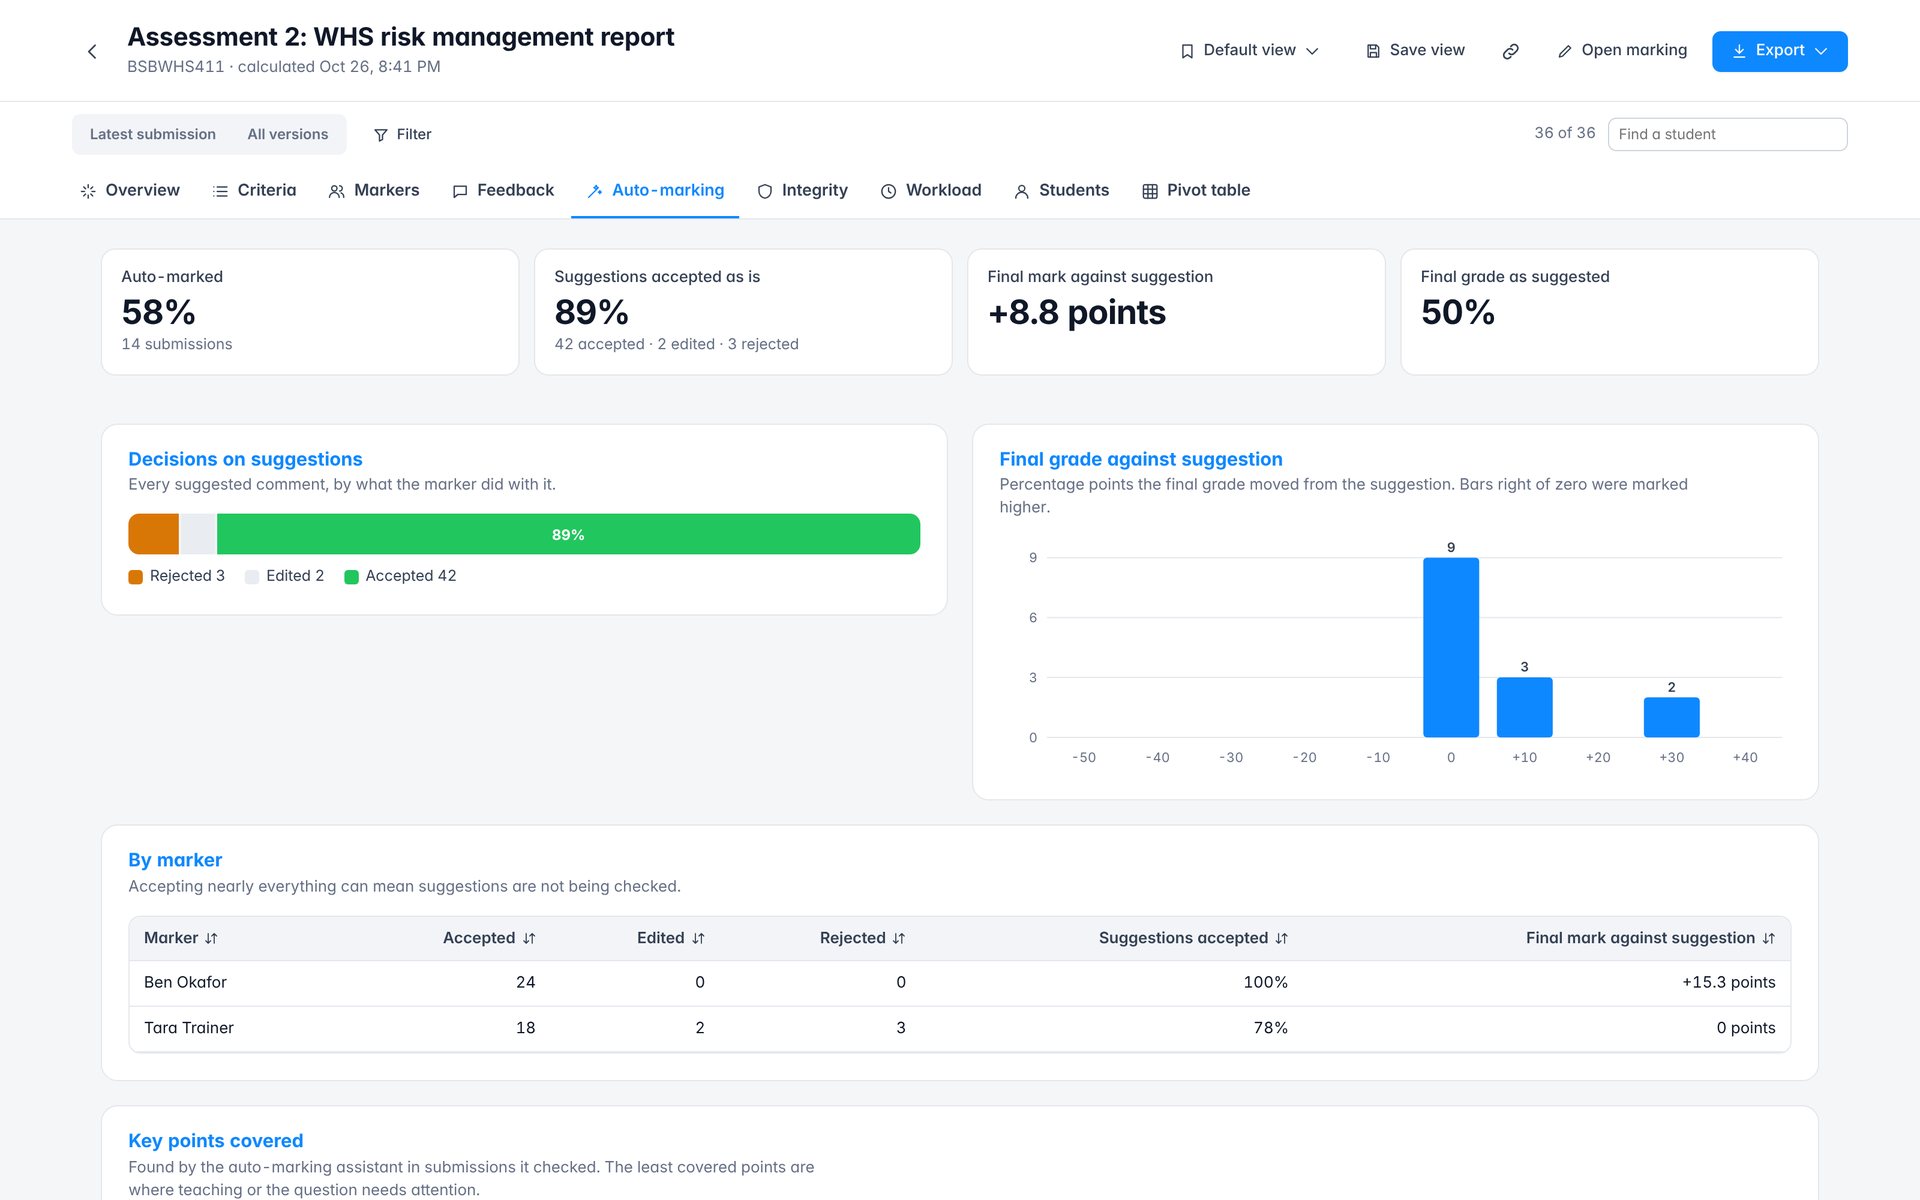Click the bookmark icon beside Default view
1920x1200 pixels.
(1187, 51)
